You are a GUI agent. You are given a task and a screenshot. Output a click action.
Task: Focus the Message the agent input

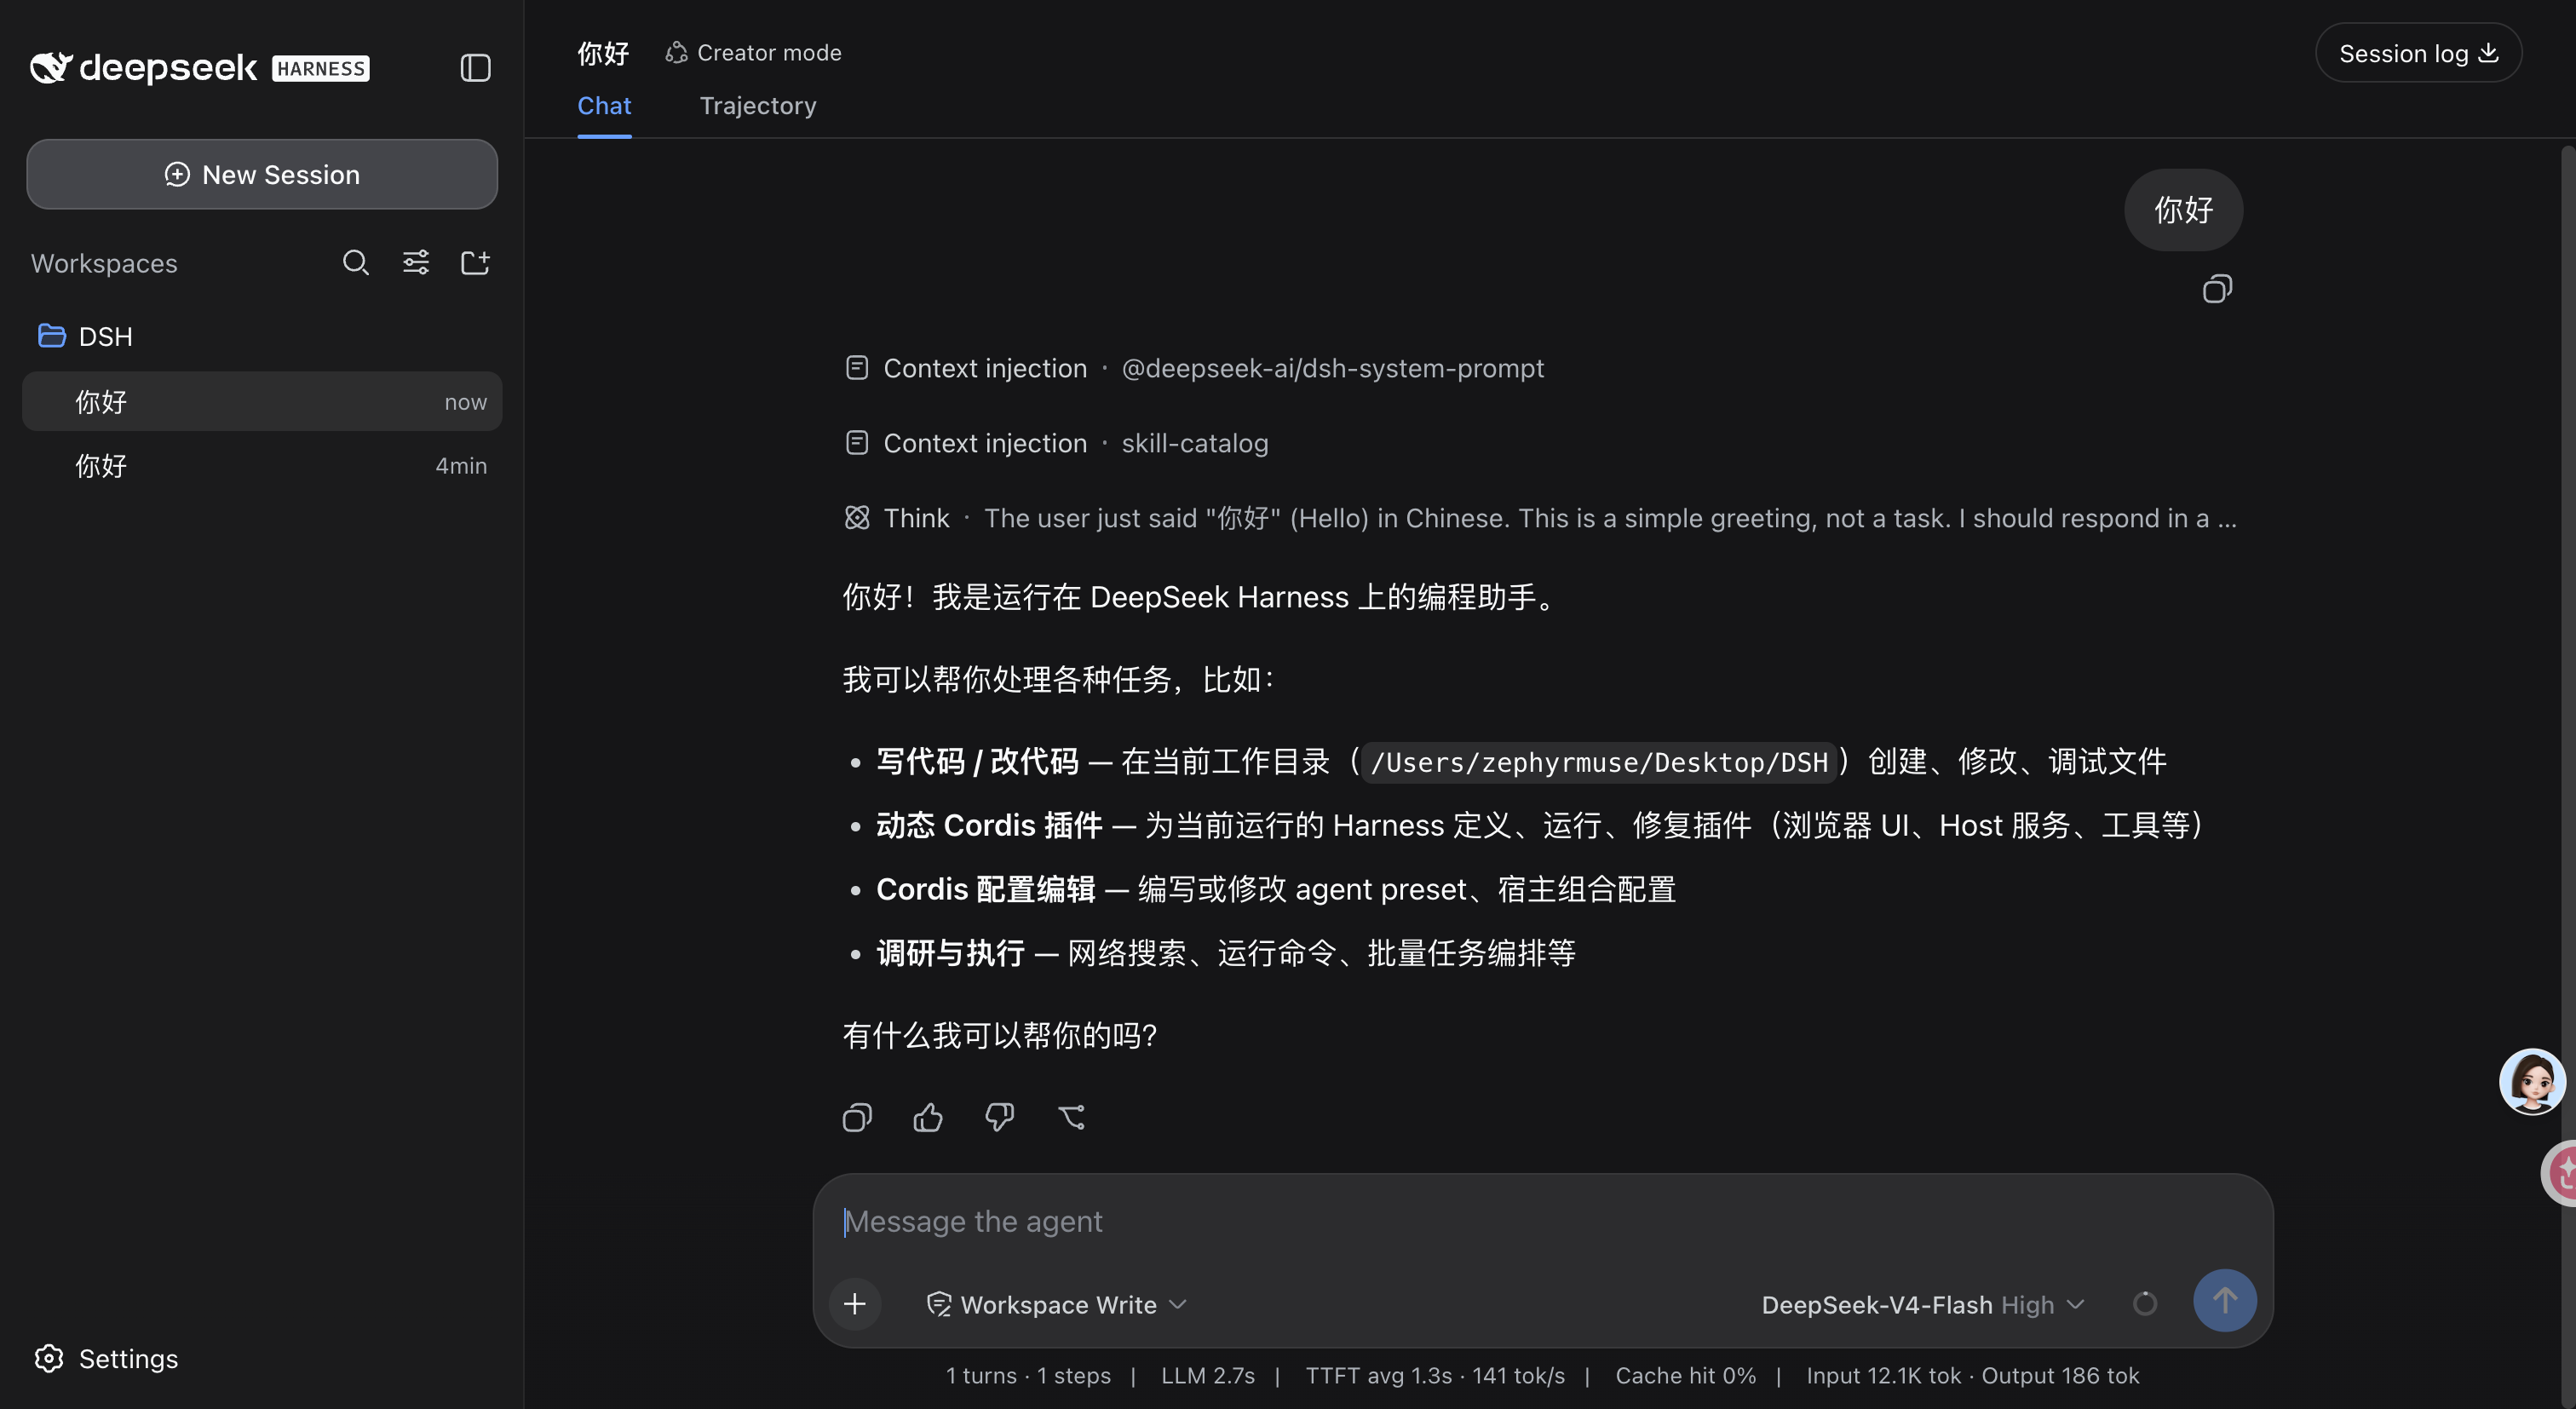click(x=1542, y=1221)
